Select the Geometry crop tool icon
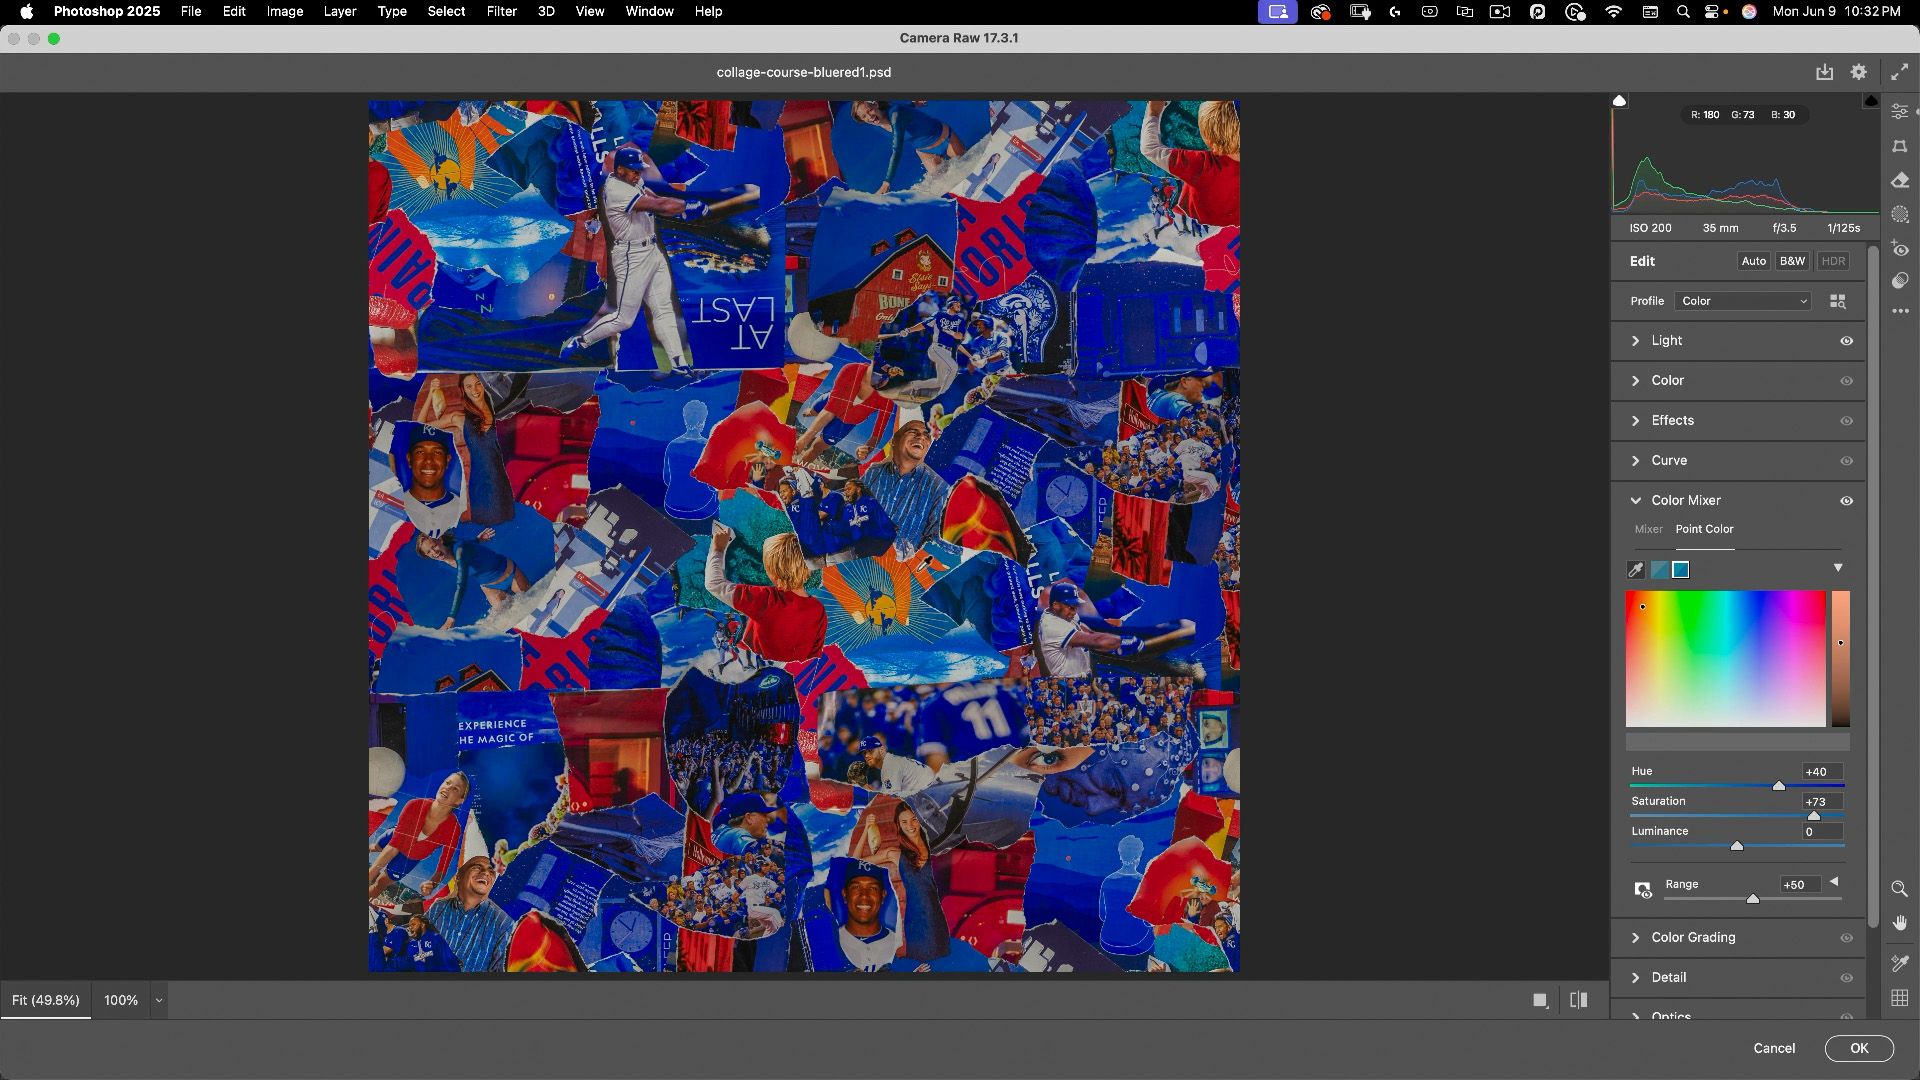This screenshot has width=1920, height=1080. pyautogui.click(x=1900, y=146)
